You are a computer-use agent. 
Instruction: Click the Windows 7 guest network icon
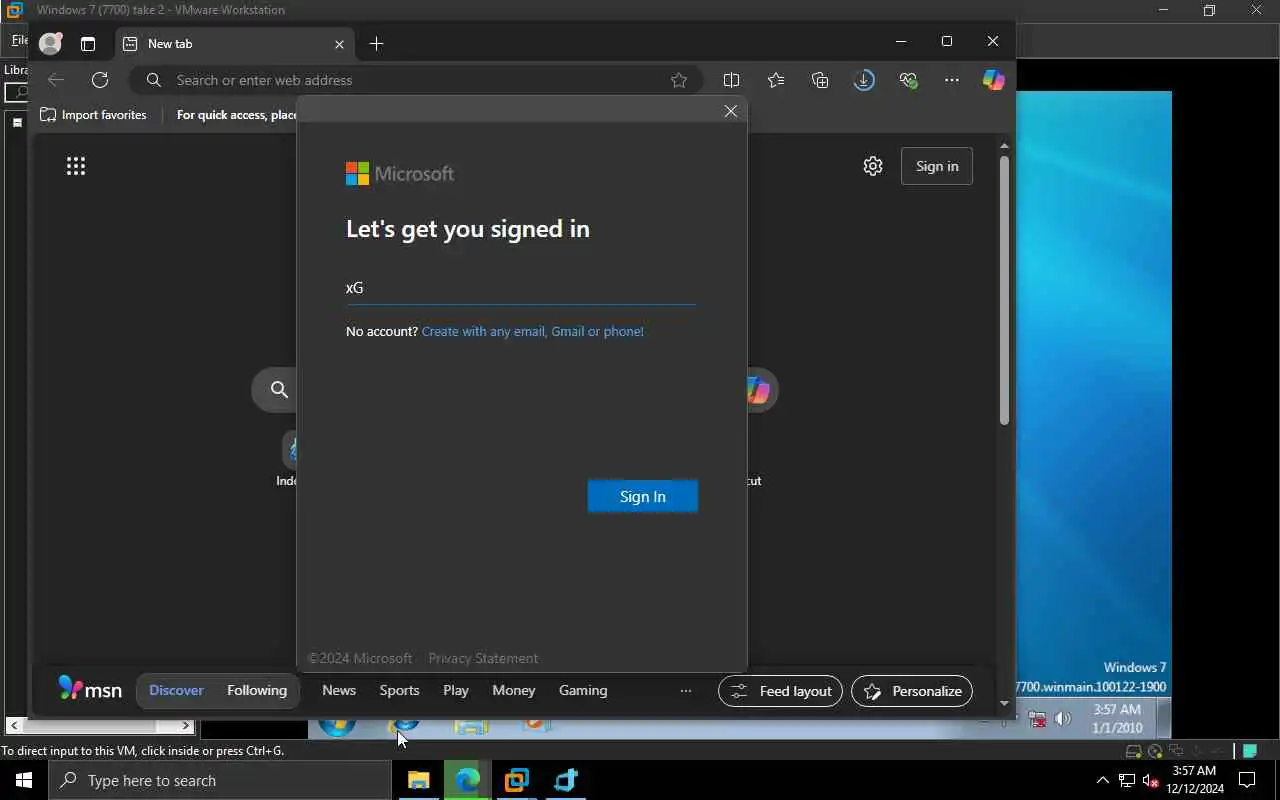pyautogui.click(x=1038, y=719)
